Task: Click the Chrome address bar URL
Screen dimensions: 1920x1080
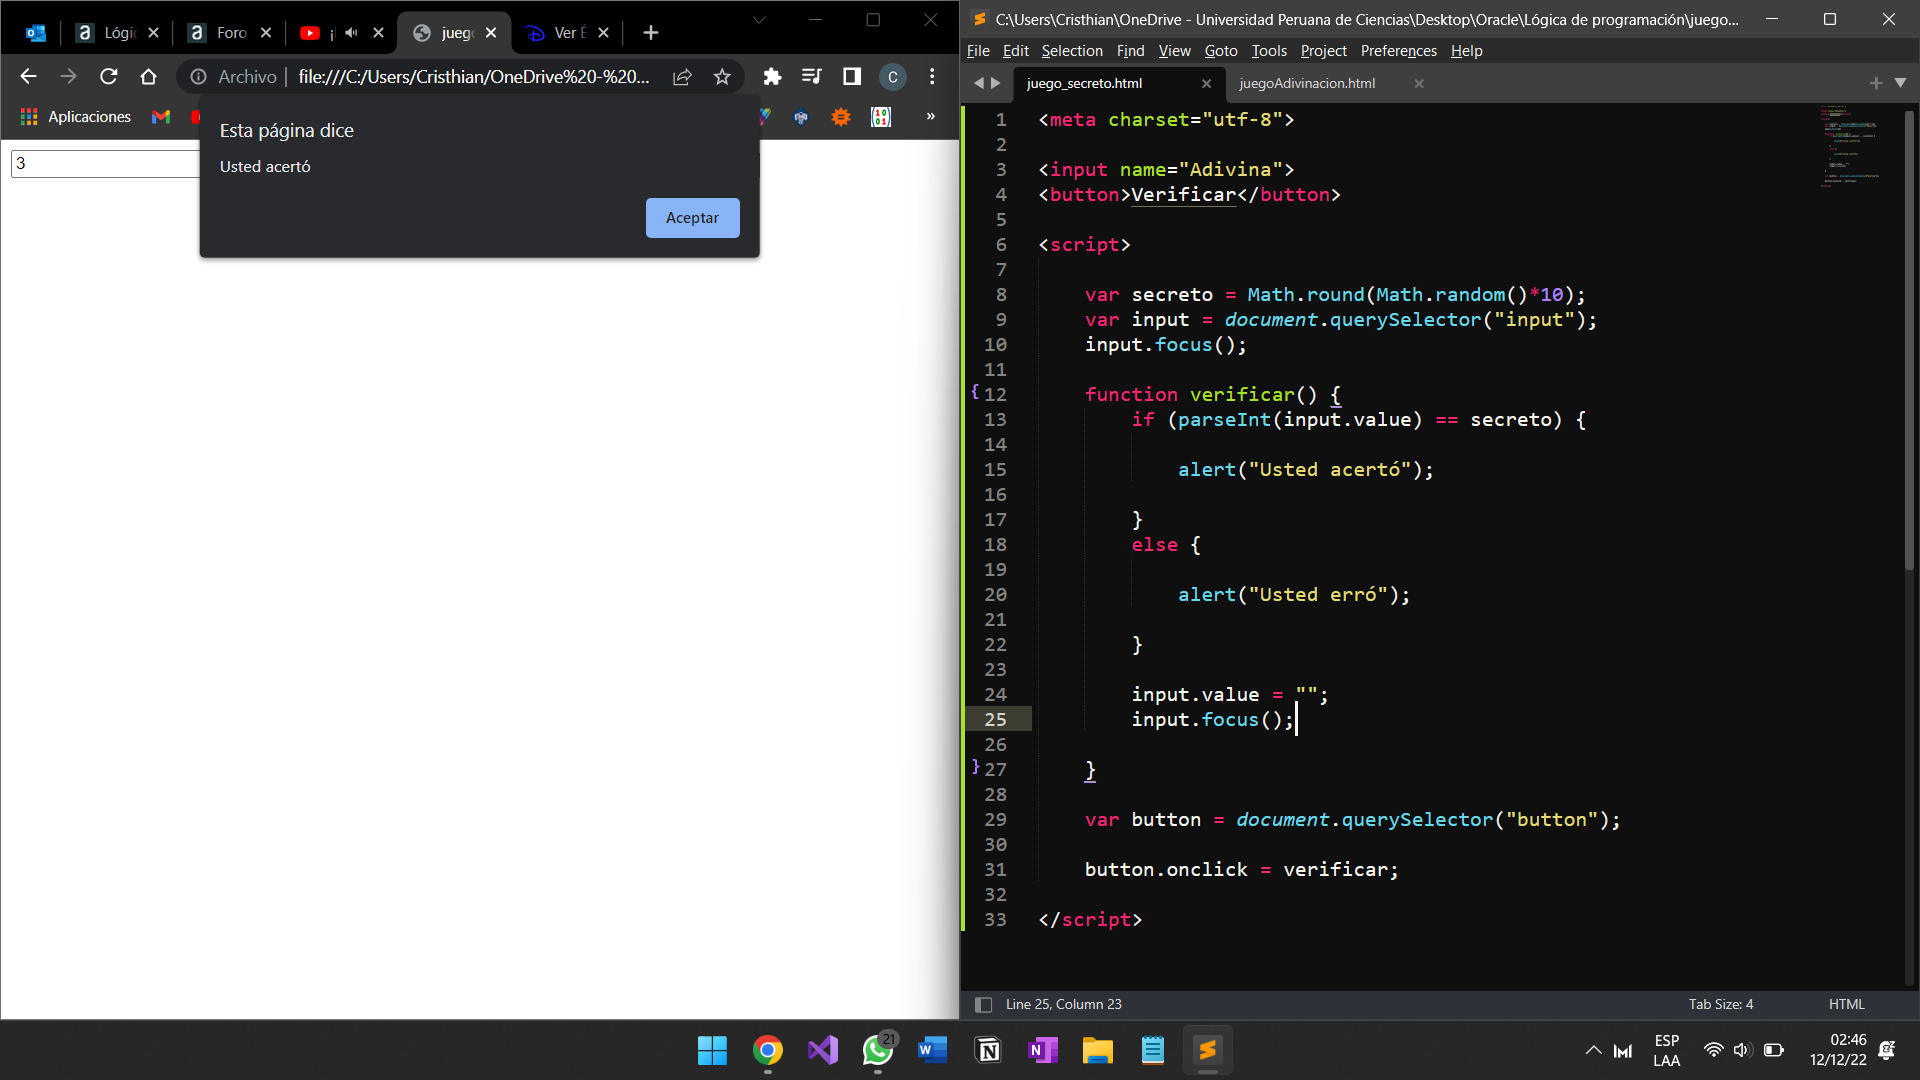Action: pyautogui.click(x=474, y=77)
